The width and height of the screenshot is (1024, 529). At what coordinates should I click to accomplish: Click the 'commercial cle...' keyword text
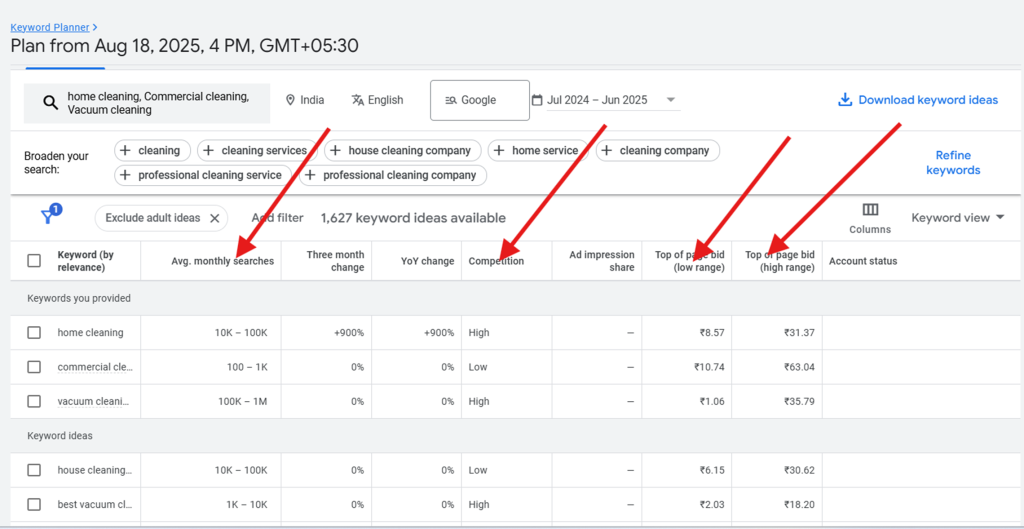point(95,367)
